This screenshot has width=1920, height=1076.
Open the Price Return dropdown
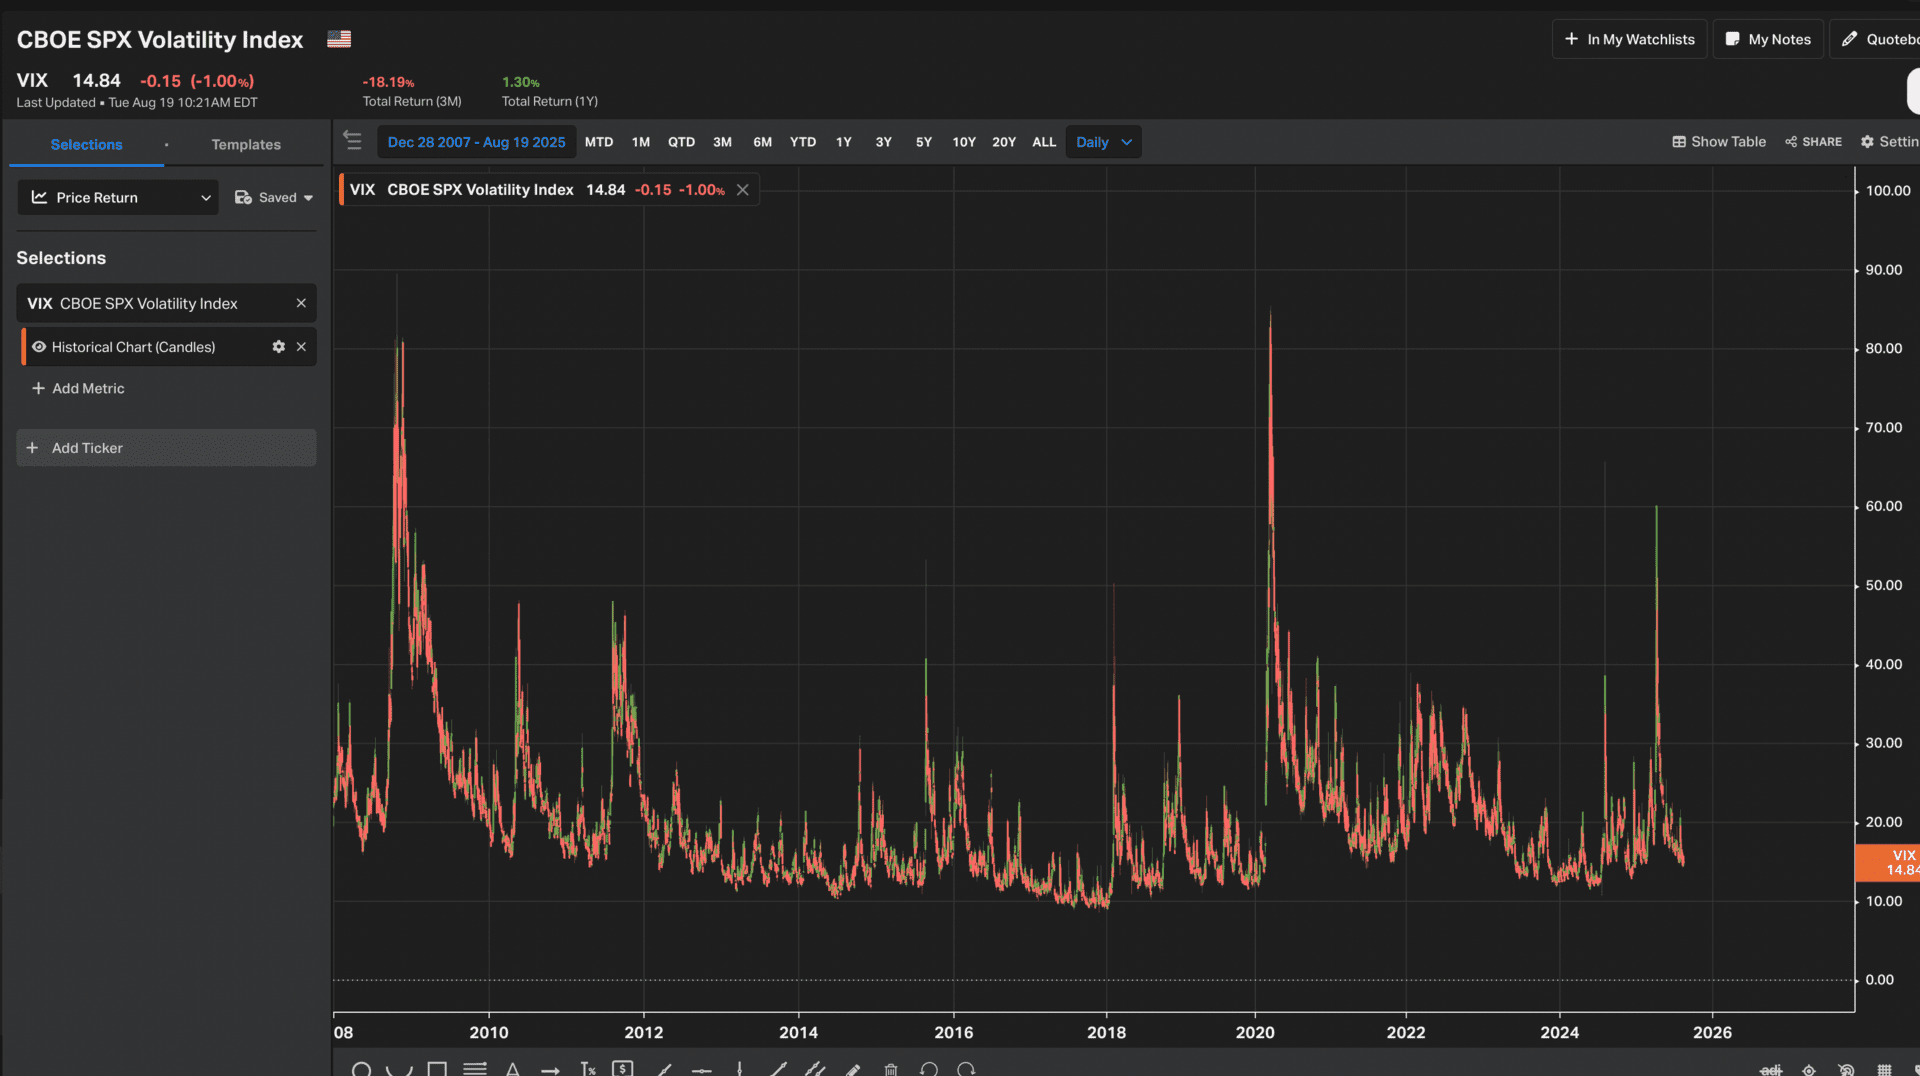coord(118,197)
